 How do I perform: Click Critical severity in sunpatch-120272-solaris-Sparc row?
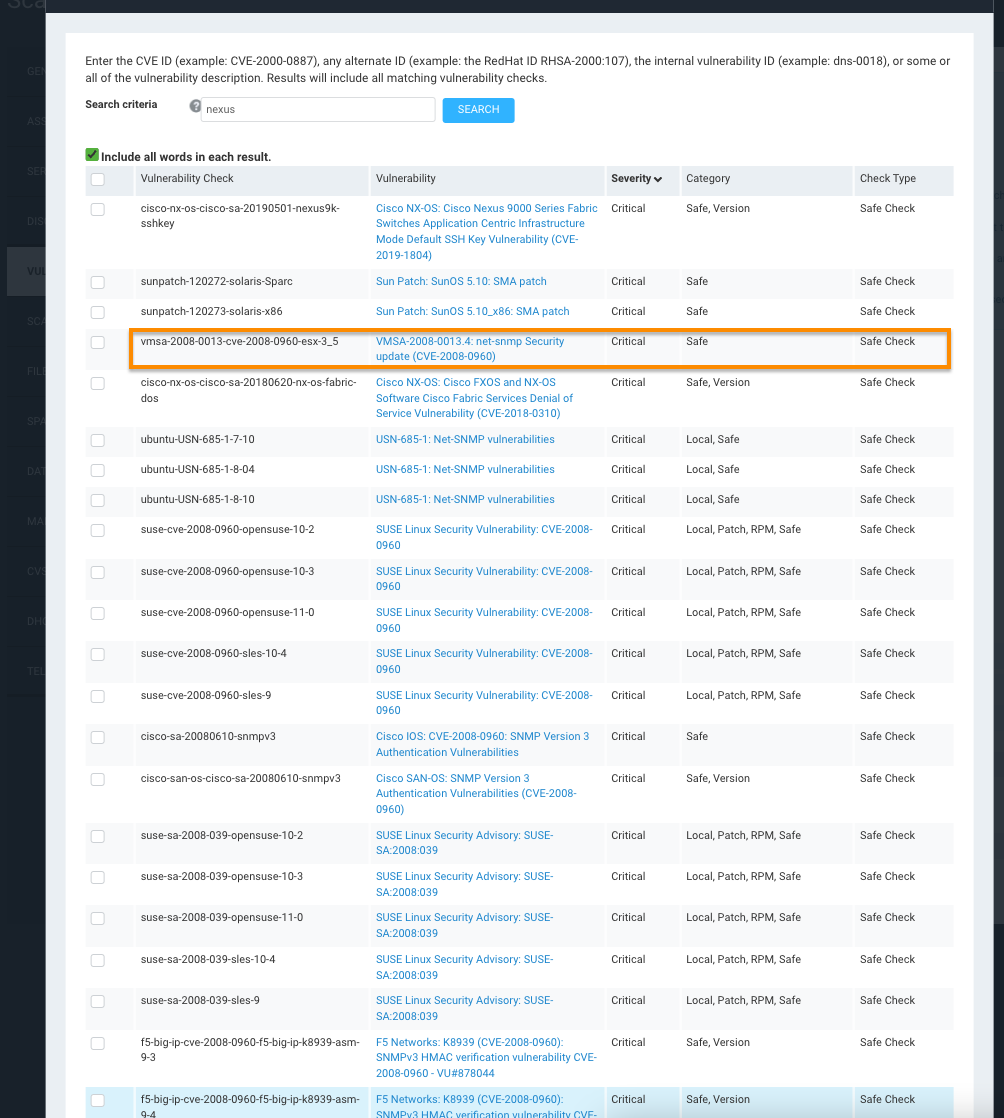coord(628,282)
